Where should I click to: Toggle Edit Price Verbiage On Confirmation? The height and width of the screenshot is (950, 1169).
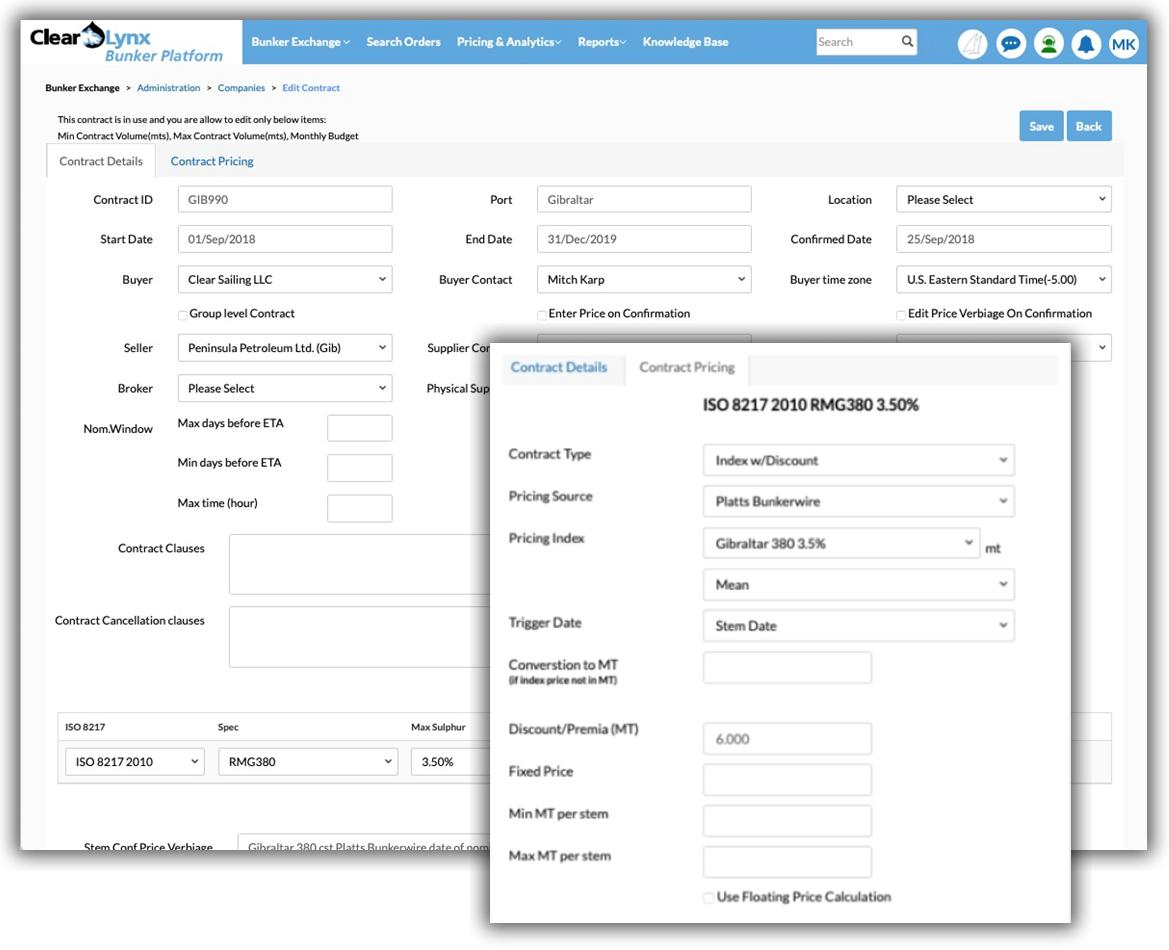coord(901,315)
